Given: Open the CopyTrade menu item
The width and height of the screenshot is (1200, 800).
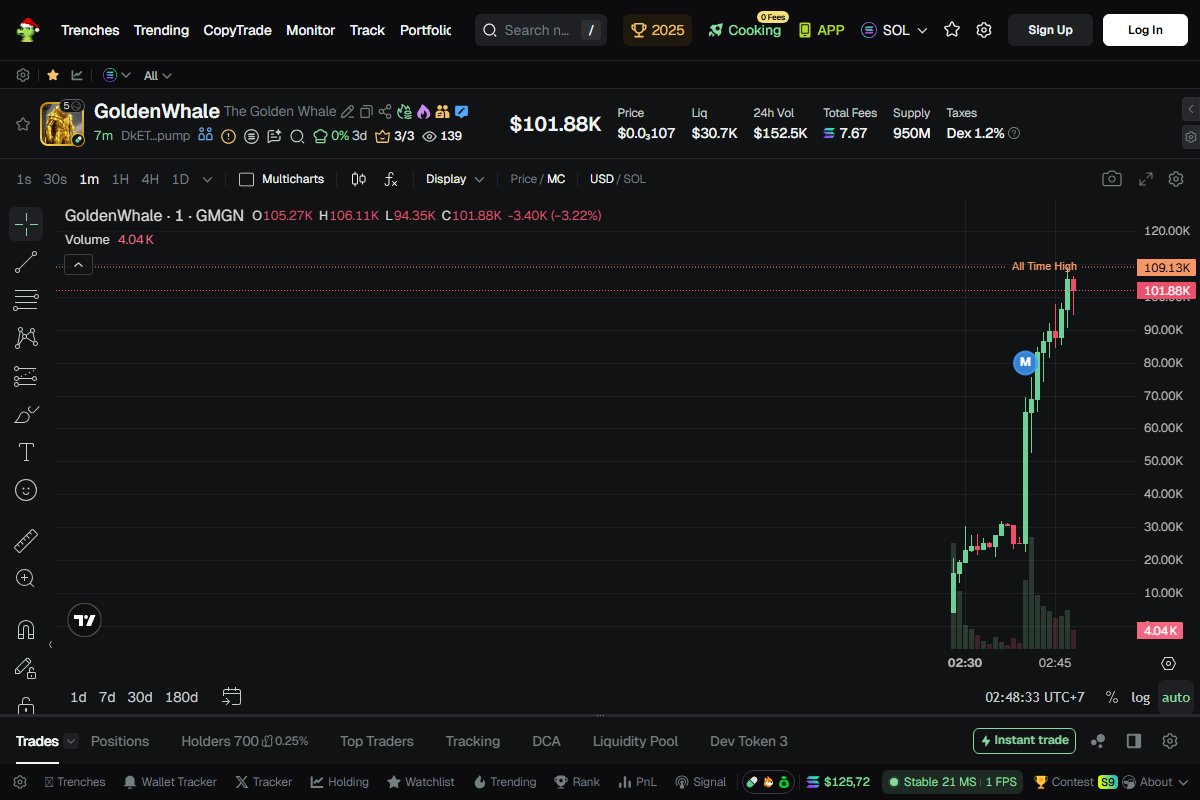Looking at the screenshot, I should pos(237,30).
